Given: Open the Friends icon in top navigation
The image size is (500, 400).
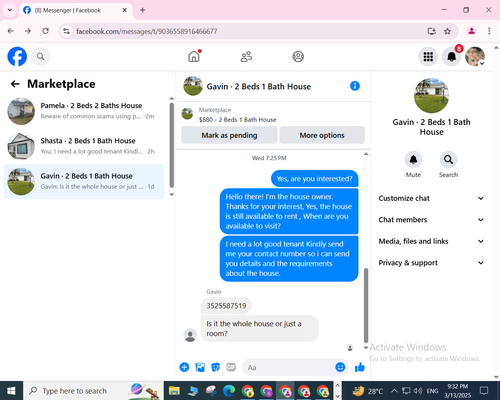Looking at the screenshot, I should [246, 57].
